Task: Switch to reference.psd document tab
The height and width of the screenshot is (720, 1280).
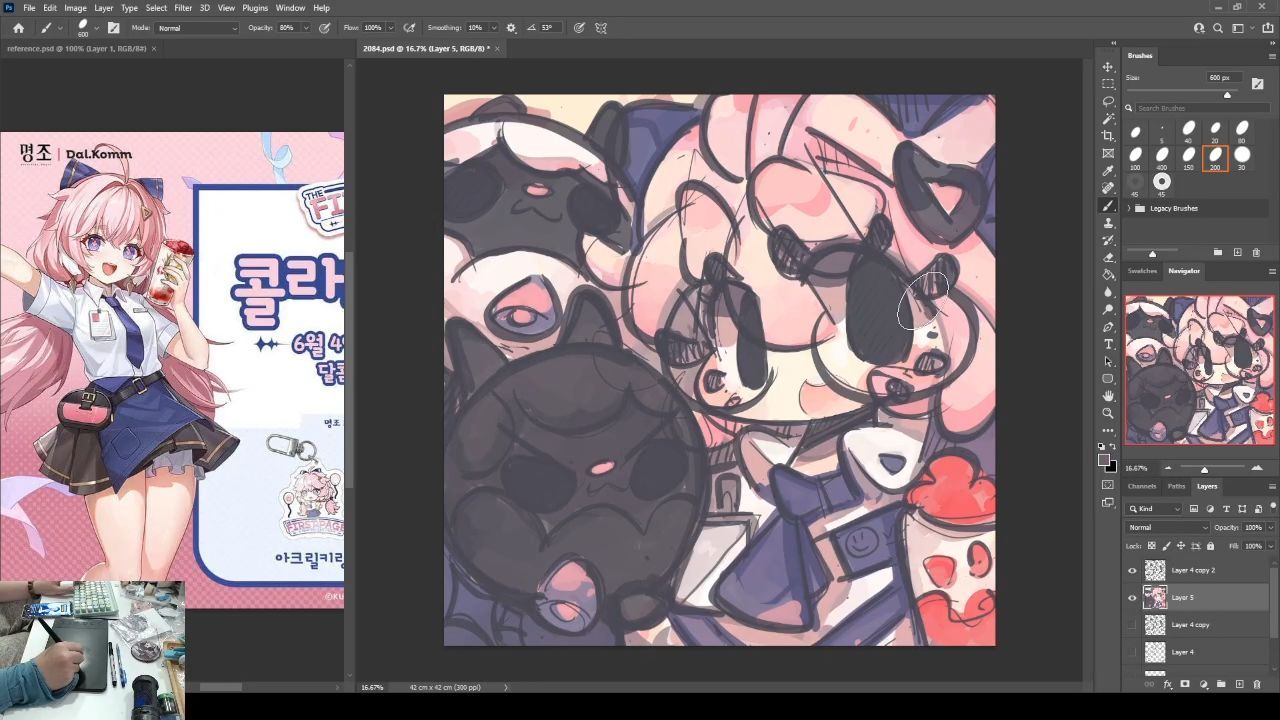Action: click(x=77, y=48)
